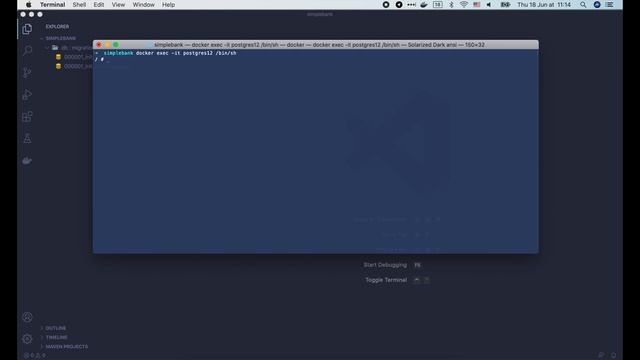Open the Docker view in VS Code activity bar
The height and width of the screenshot is (360, 640).
[27, 160]
